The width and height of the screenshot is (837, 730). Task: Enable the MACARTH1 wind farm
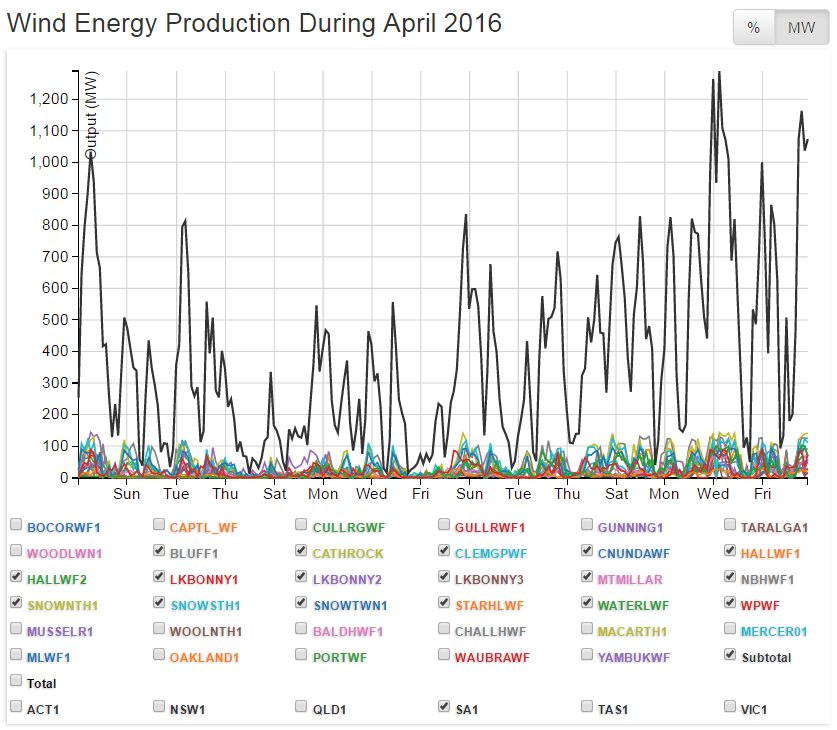[587, 627]
